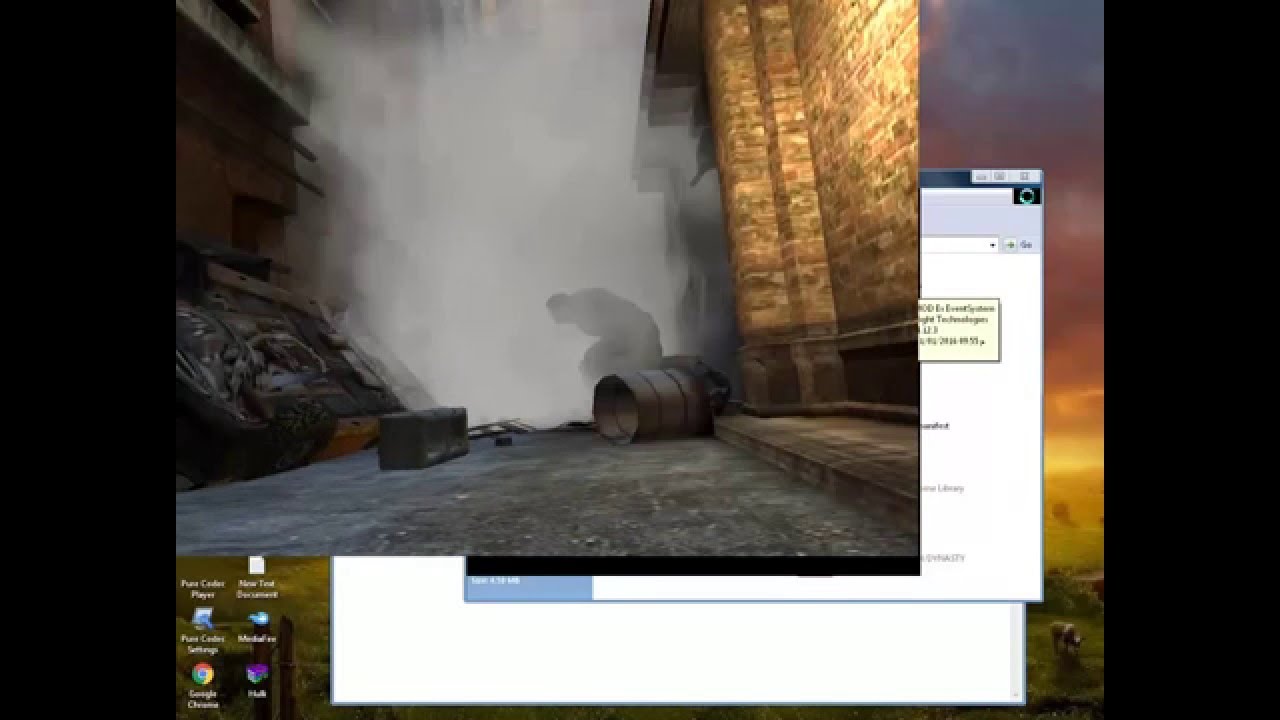Click the throbber logo in the browser window
Screen dimensions: 1280x720
[x=1026, y=196]
